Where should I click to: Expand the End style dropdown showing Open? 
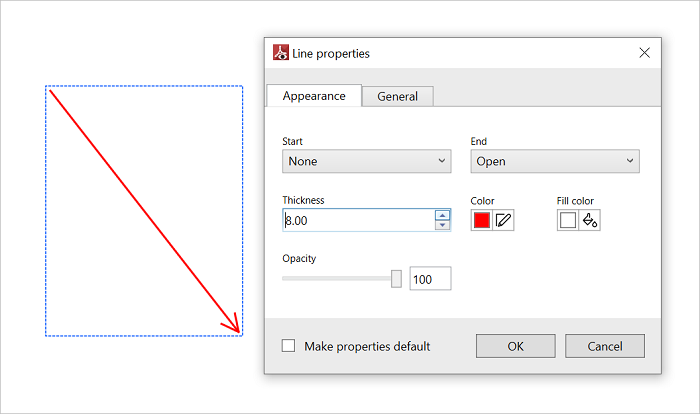[554, 161]
